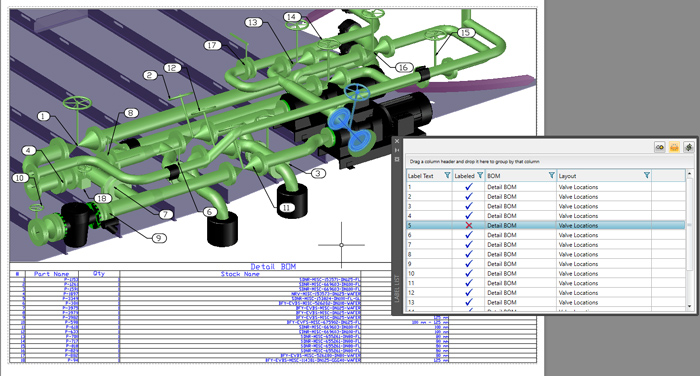Open the Layout column filter funnel
This screenshot has width=700, height=376.
click(x=647, y=175)
